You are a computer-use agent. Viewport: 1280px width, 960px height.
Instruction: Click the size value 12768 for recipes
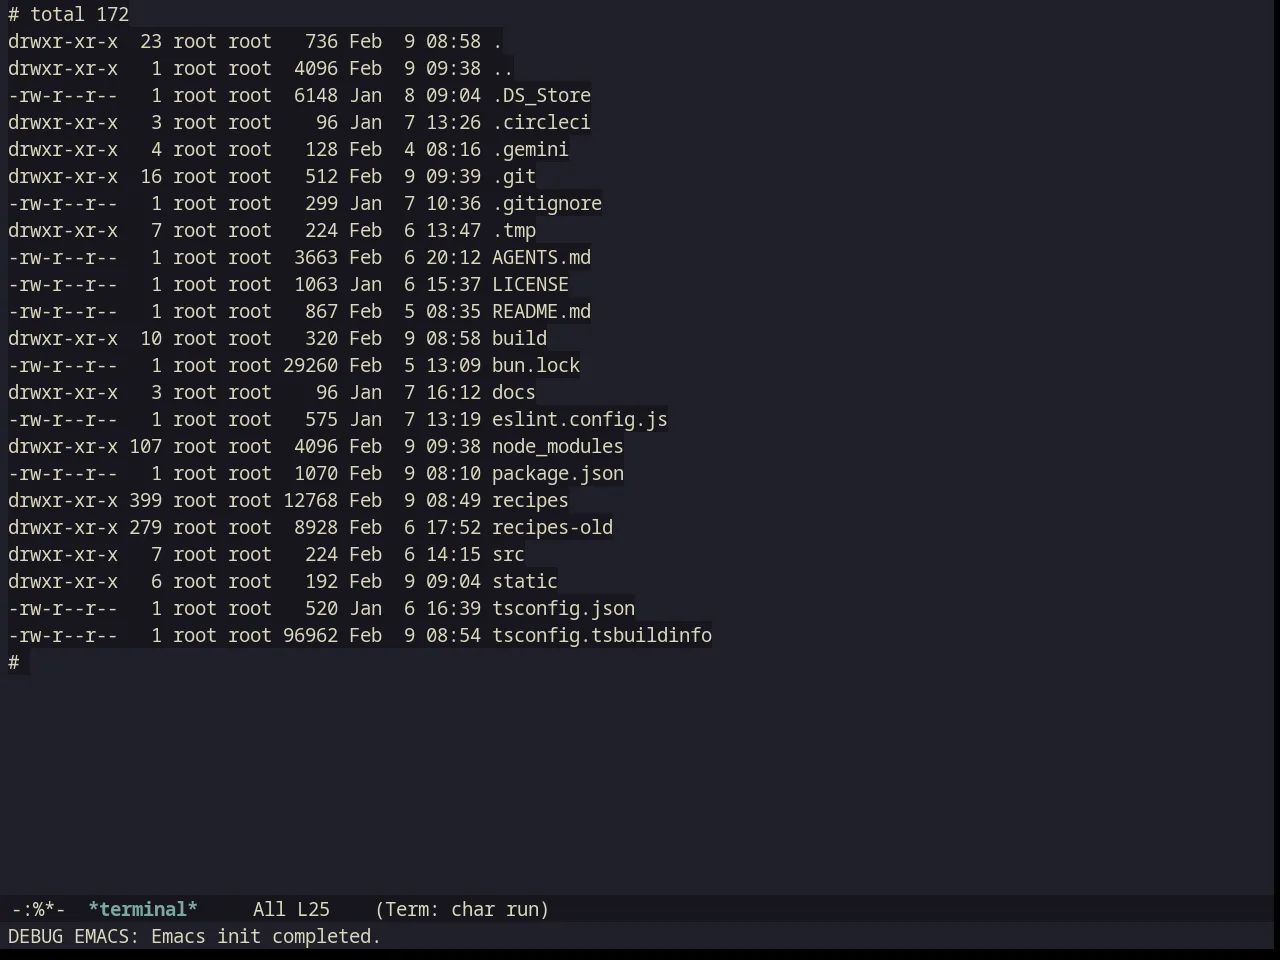click(310, 500)
